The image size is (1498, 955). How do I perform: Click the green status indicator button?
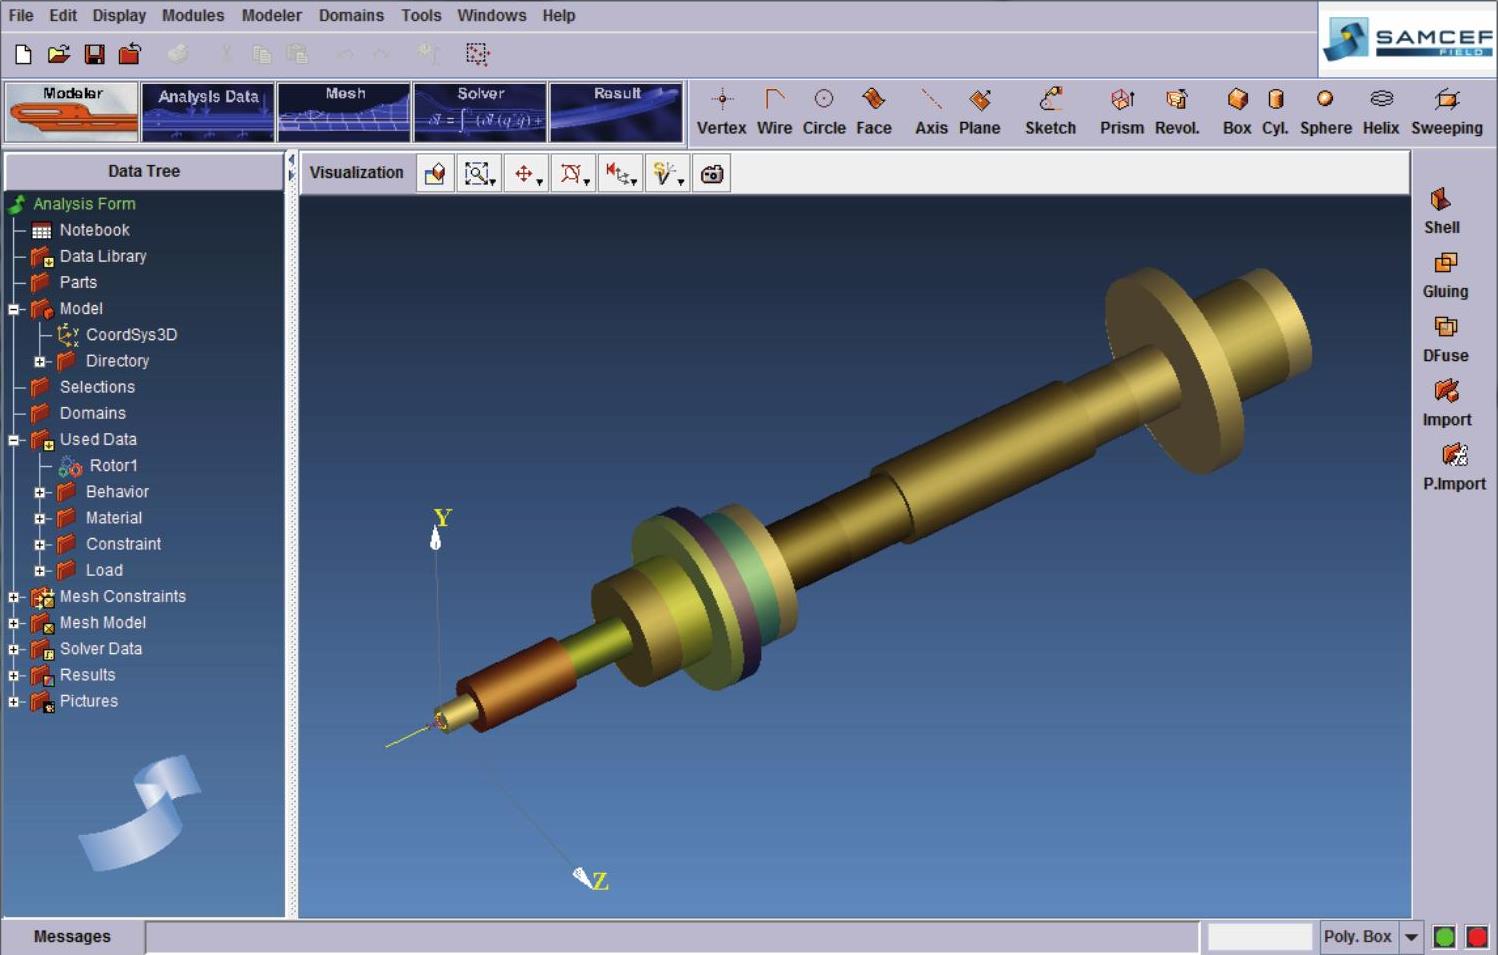pyautogui.click(x=1444, y=937)
